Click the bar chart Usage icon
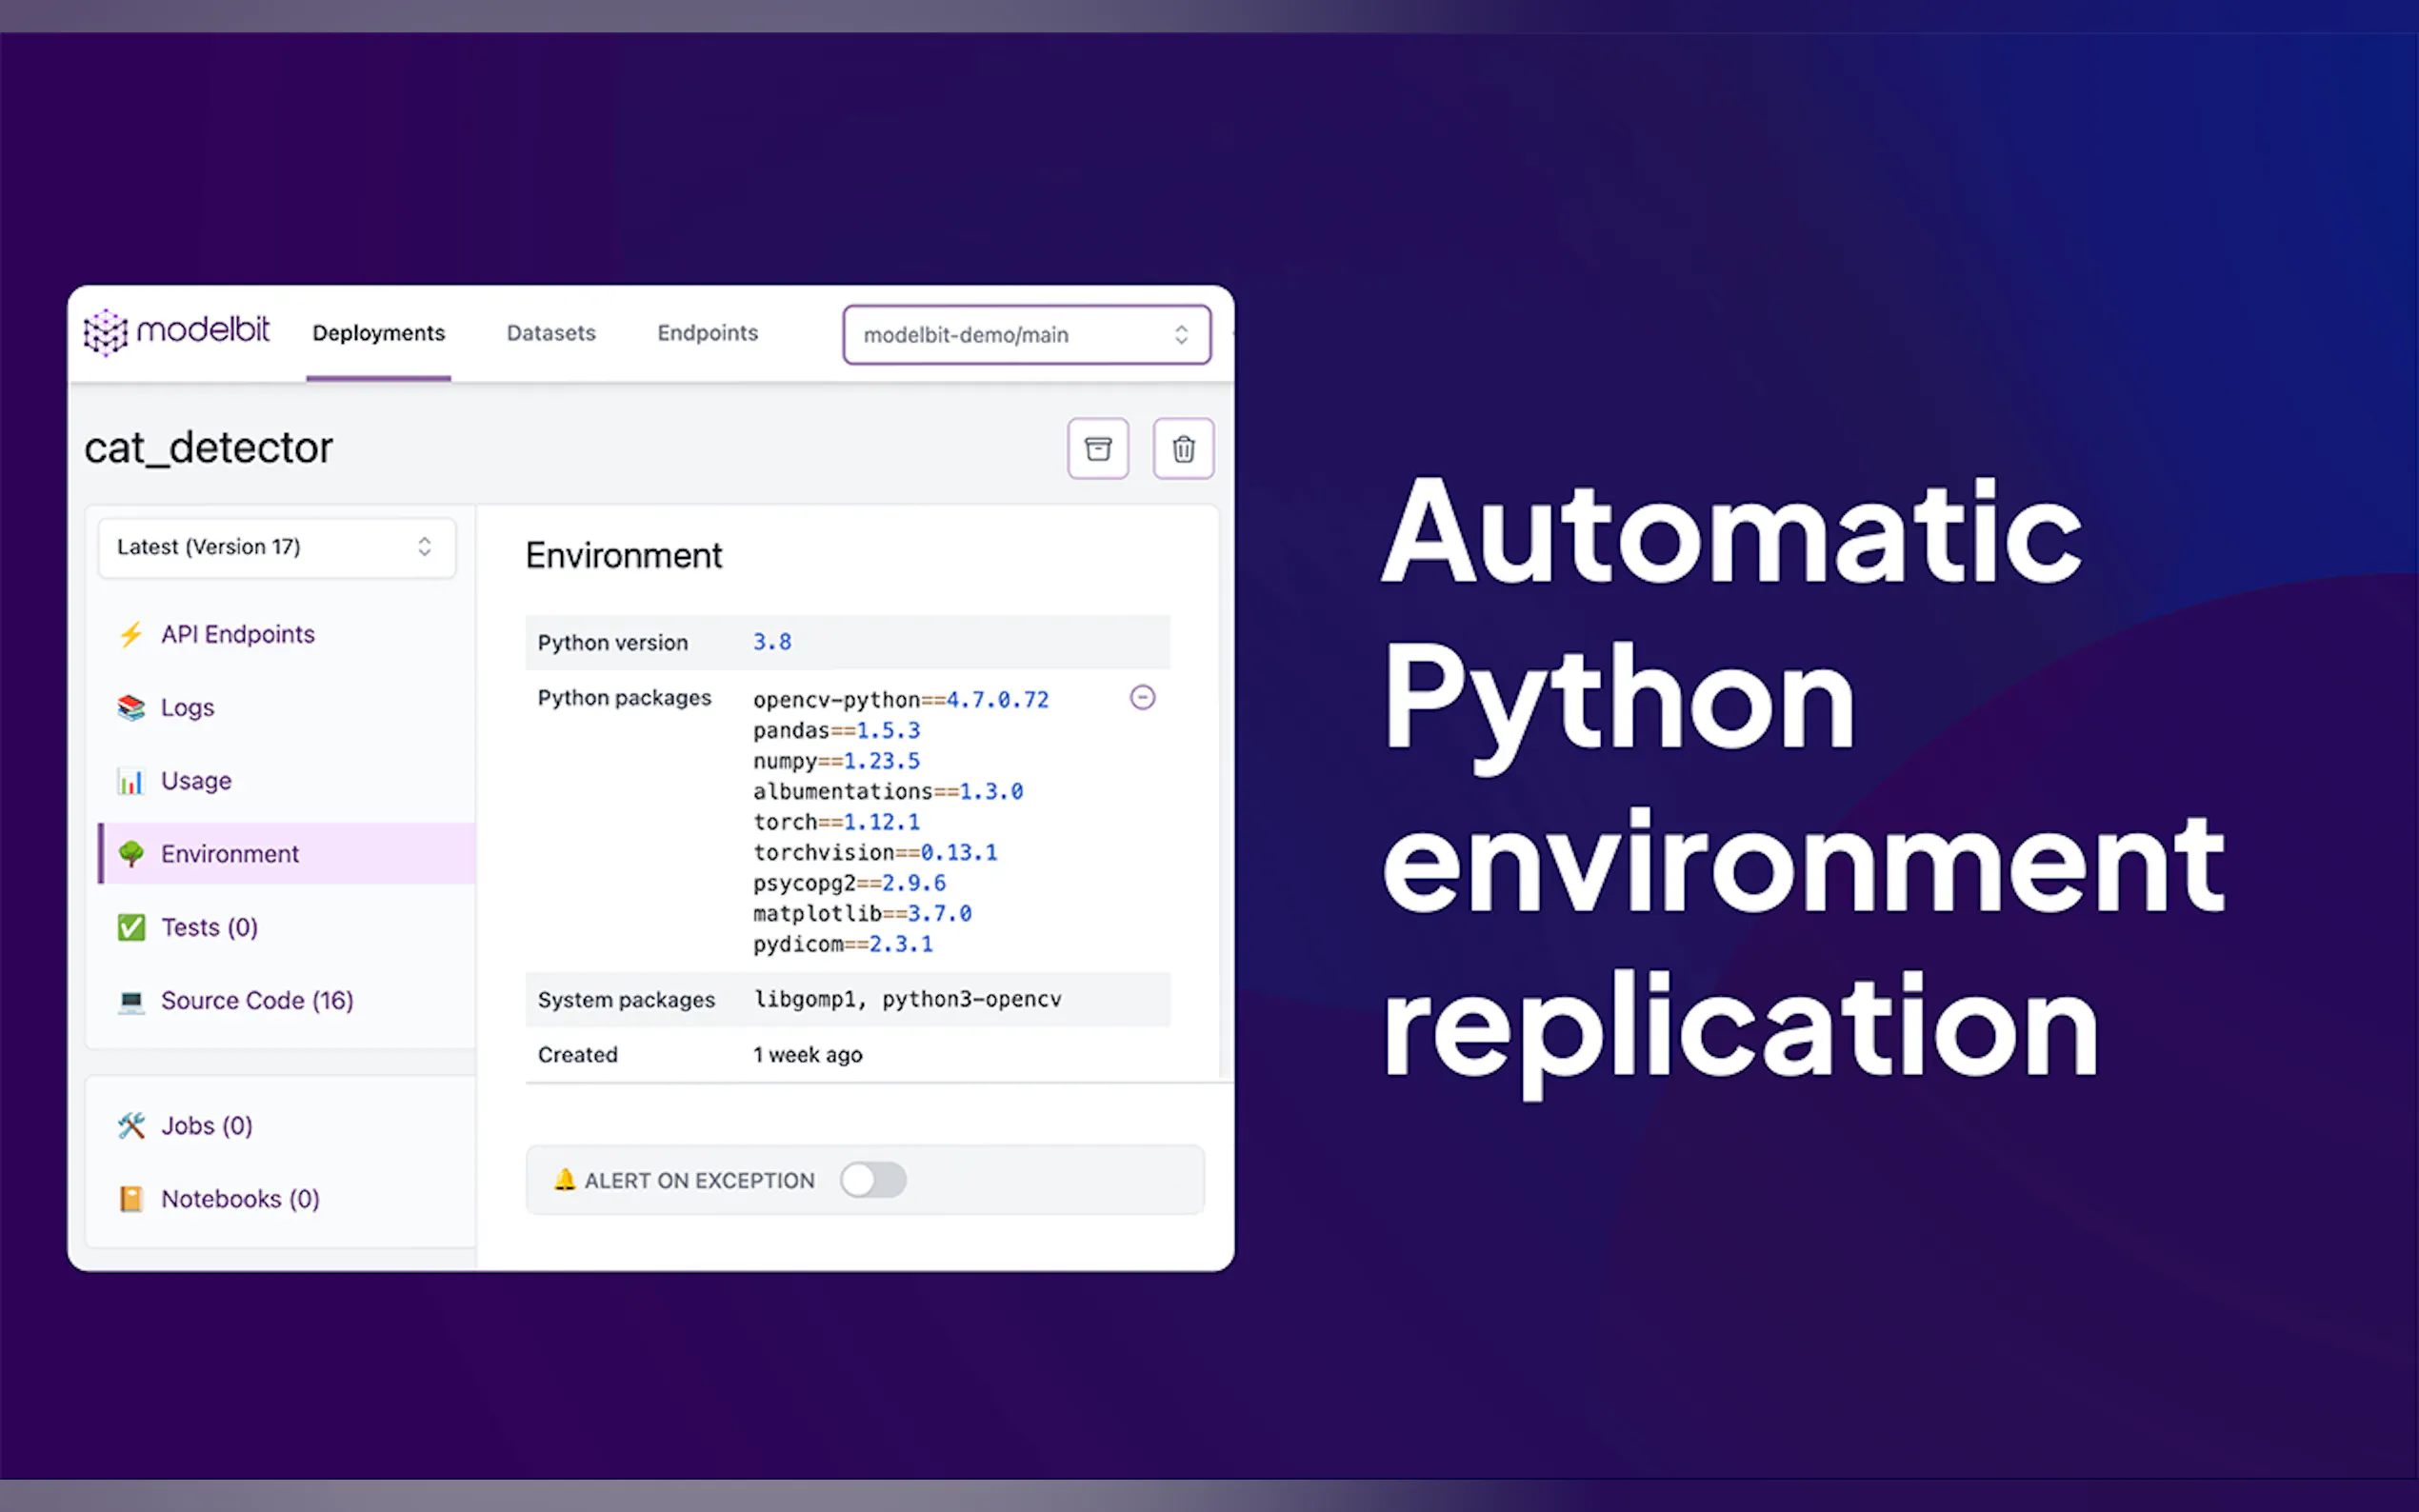Screen dimensions: 2419x1512 coord(131,781)
